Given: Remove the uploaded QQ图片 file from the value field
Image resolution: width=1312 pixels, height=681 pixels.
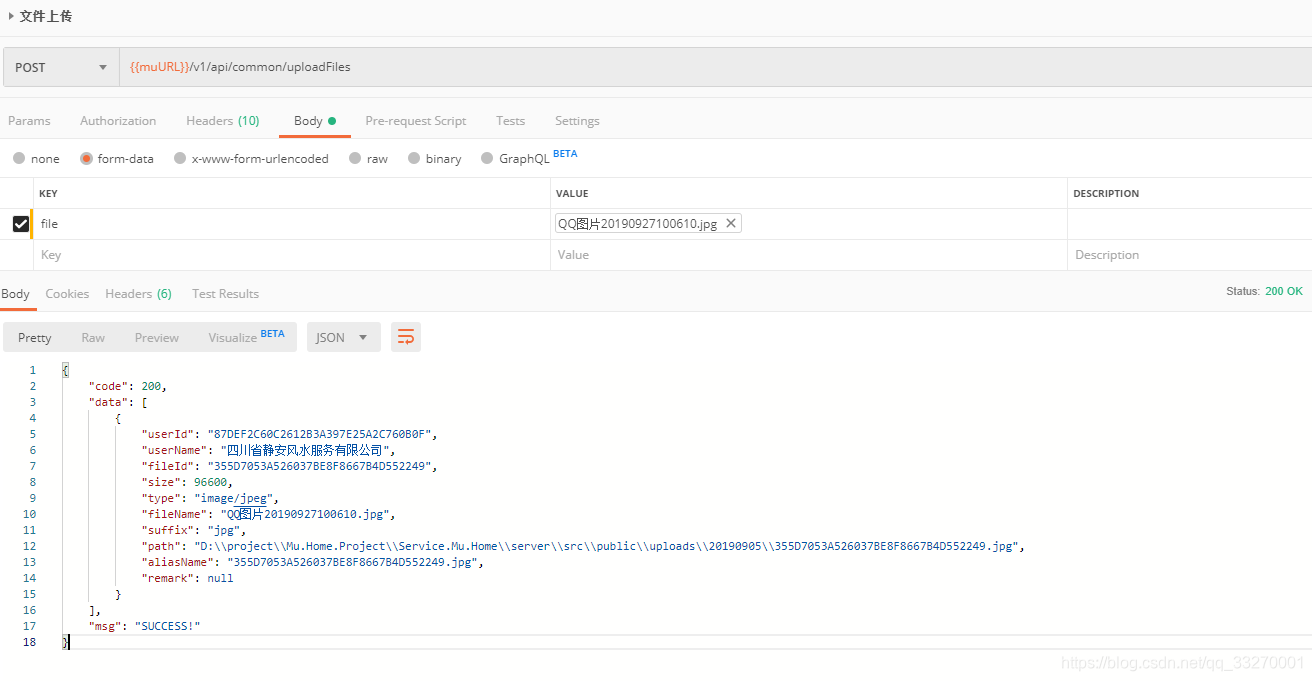Looking at the screenshot, I should [731, 222].
